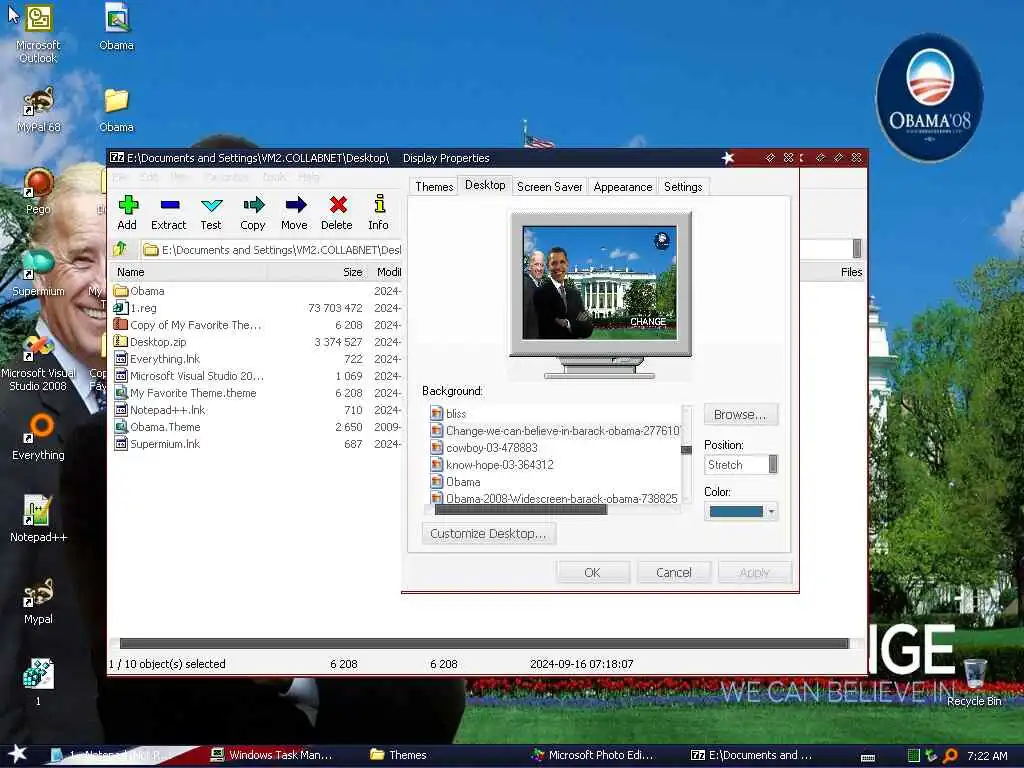Click the Extract toolbar icon
The width and height of the screenshot is (1024, 768).
[x=169, y=213]
